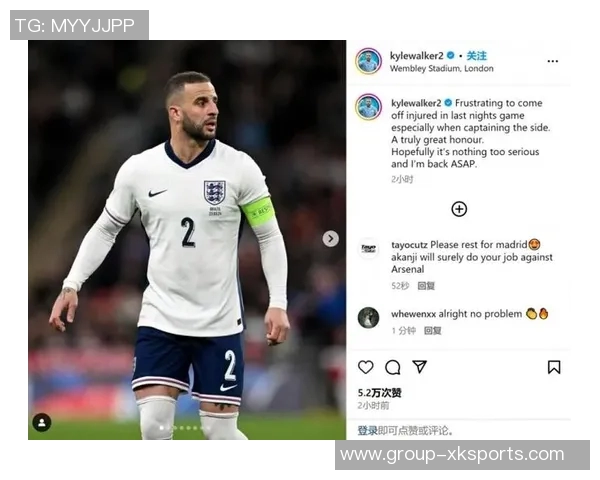Screen dimensions: 600x480
Task: Click the 关注 follow button
Action: pos(476,56)
